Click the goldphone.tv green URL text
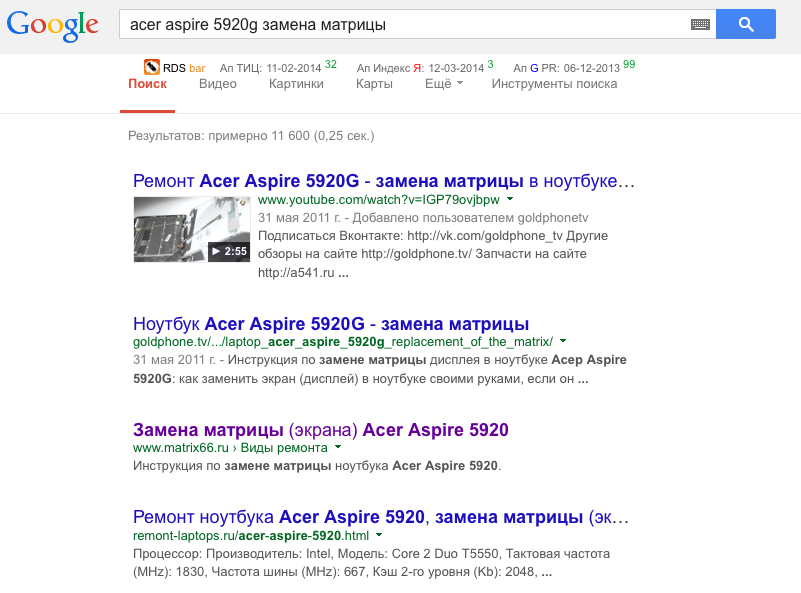801x593 pixels. coord(343,342)
